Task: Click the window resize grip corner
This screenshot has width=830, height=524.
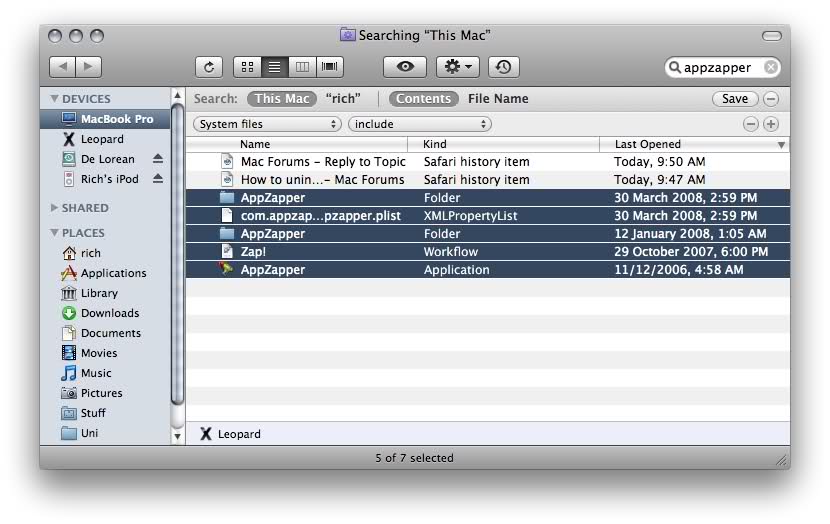Action: (x=782, y=460)
